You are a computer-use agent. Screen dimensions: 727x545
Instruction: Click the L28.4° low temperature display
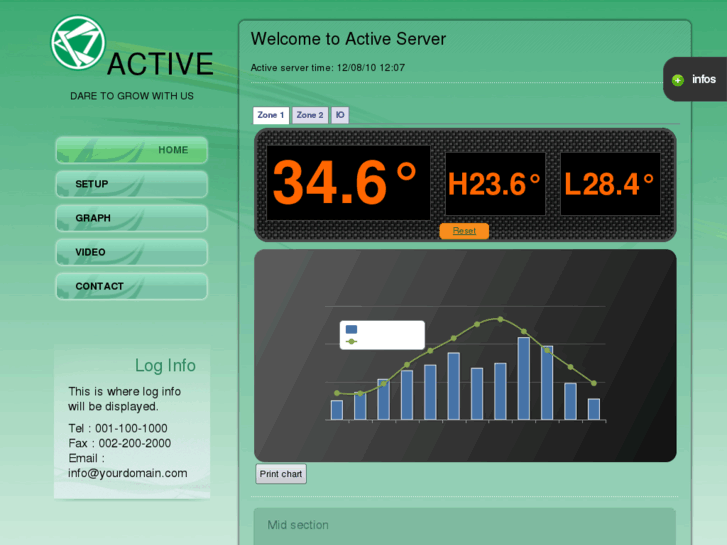(610, 184)
